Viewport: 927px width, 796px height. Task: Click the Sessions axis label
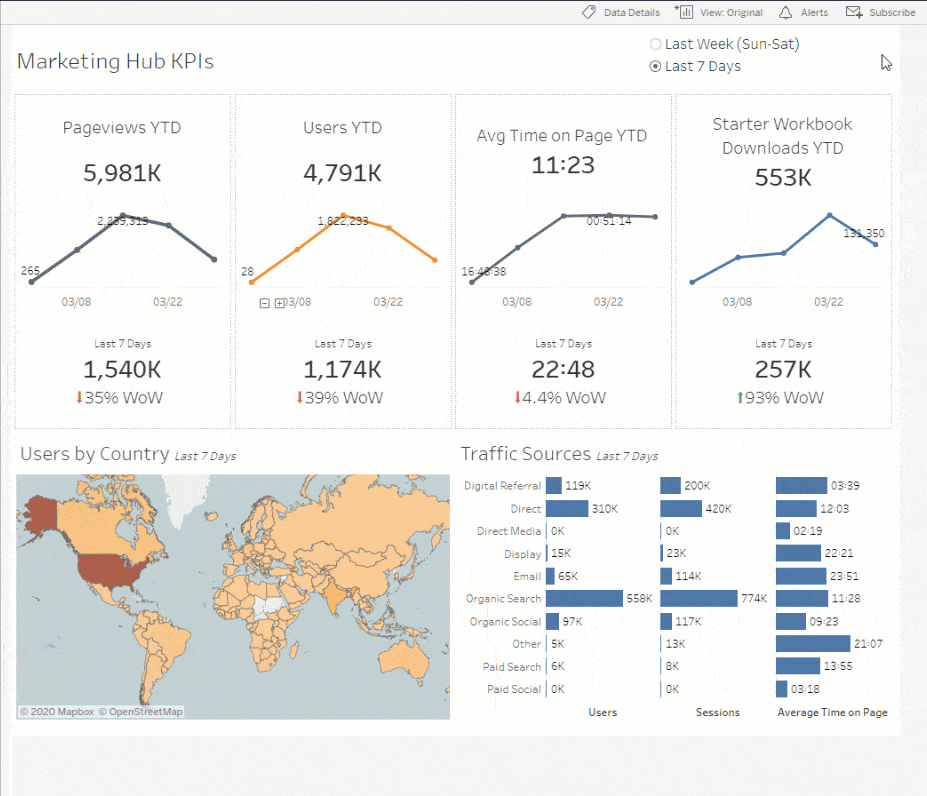click(718, 713)
